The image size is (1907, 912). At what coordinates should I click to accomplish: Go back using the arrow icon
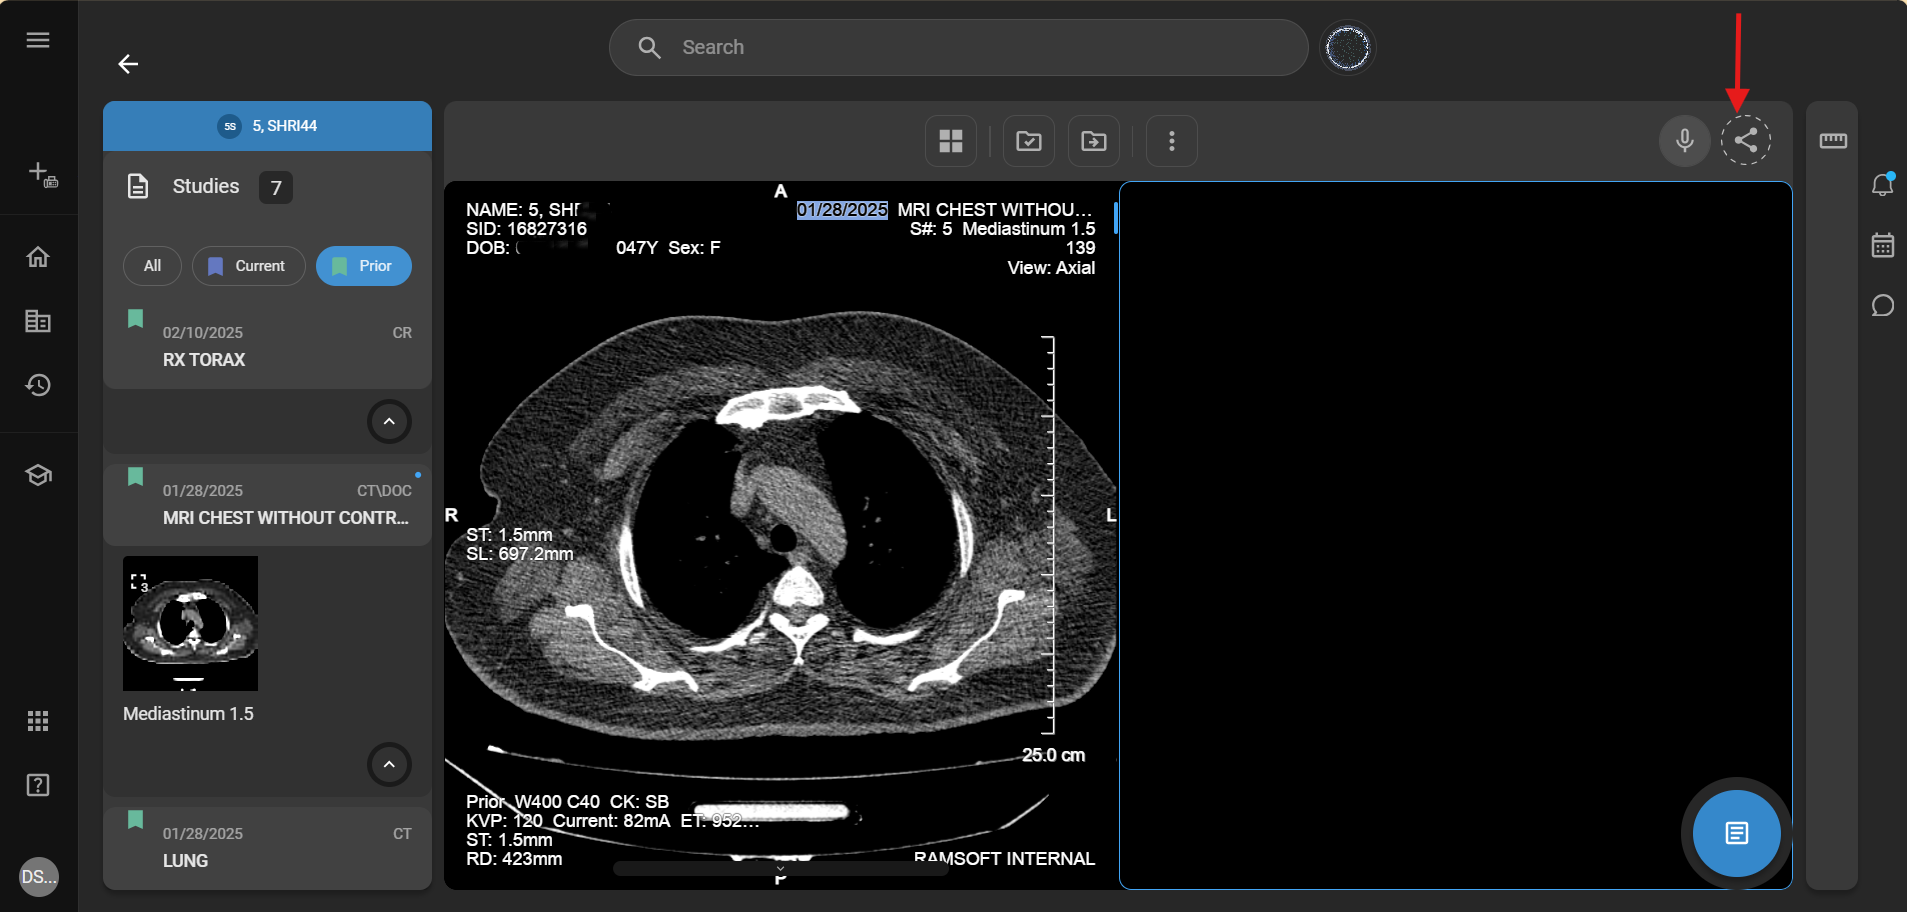128,64
